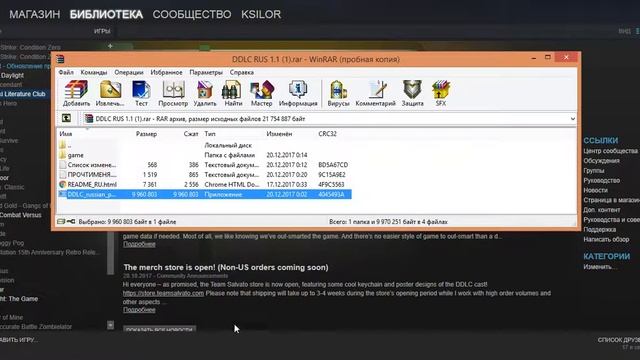The width and height of the screenshot is (640, 360).
Task: Click Написать обзор link in Steam
Action: tap(606, 239)
